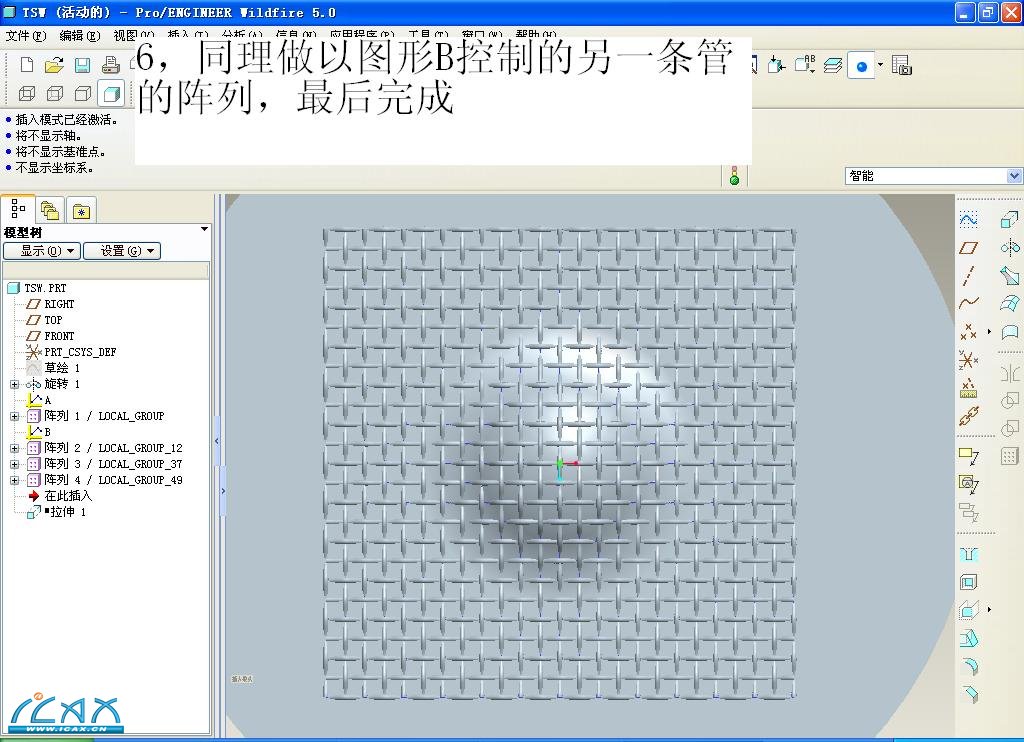This screenshot has width=1024, height=742.
Task: Click the traffic light regeneration status icon
Action: (734, 175)
